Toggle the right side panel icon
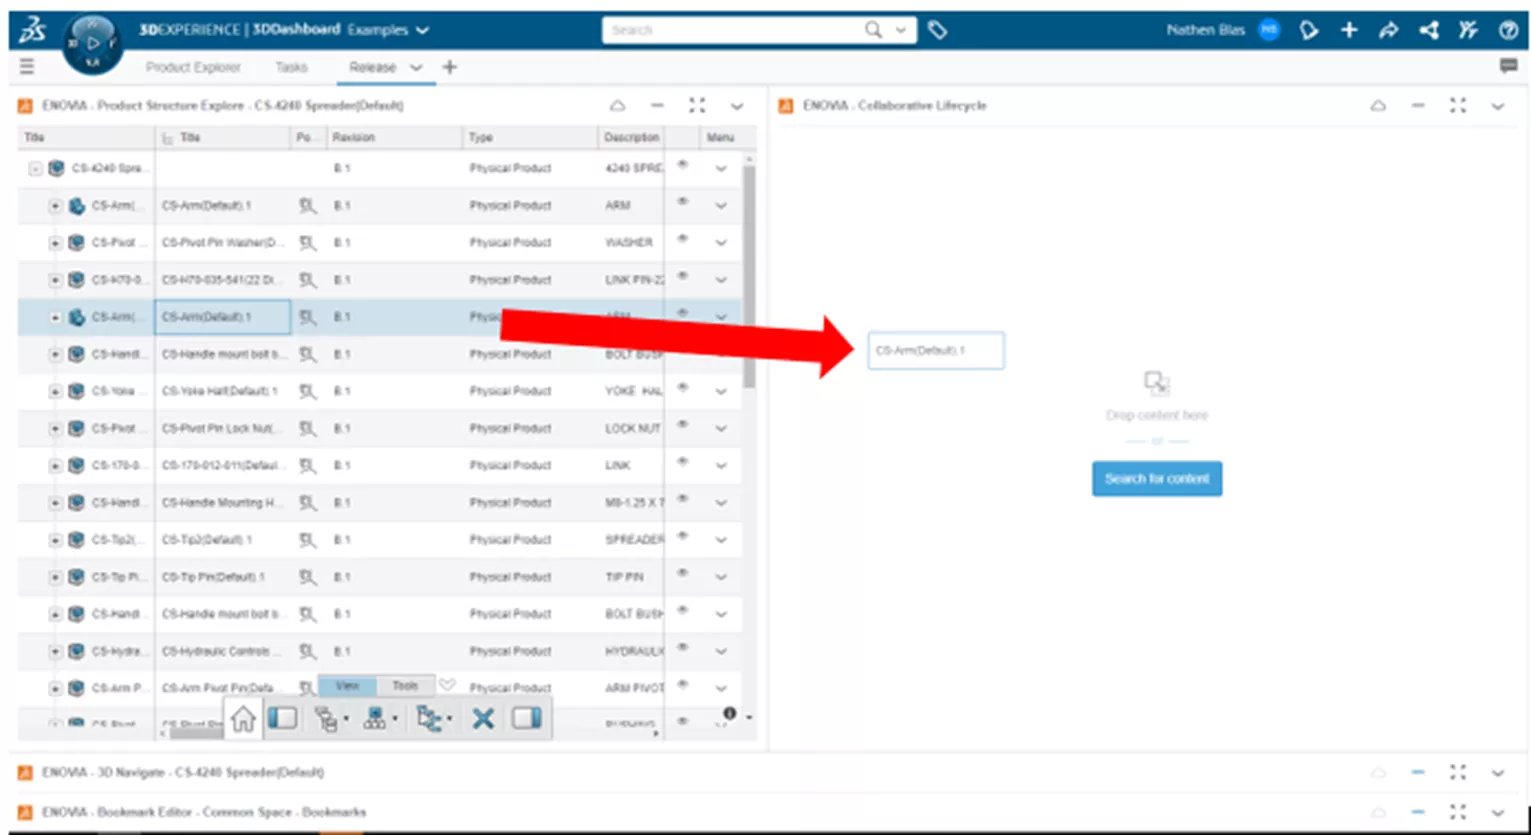The width and height of the screenshot is (1531, 835). point(527,718)
